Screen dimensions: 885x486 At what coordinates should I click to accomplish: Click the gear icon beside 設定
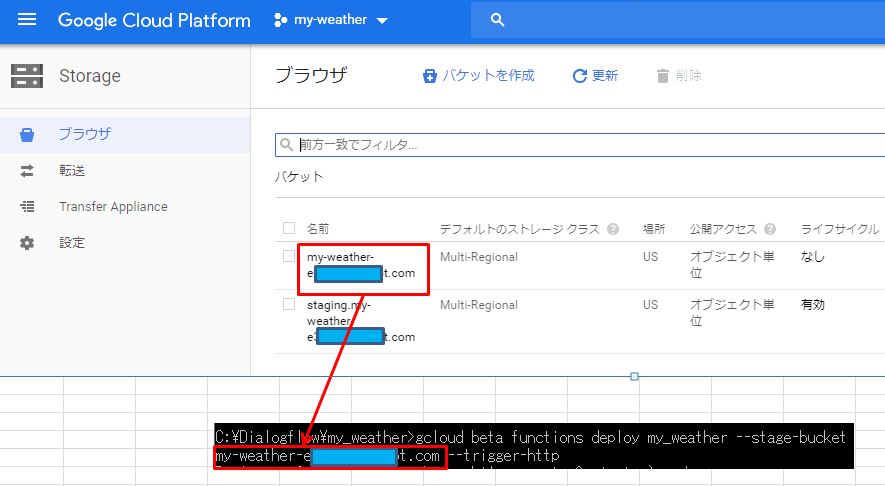pyautogui.click(x=27, y=243)
